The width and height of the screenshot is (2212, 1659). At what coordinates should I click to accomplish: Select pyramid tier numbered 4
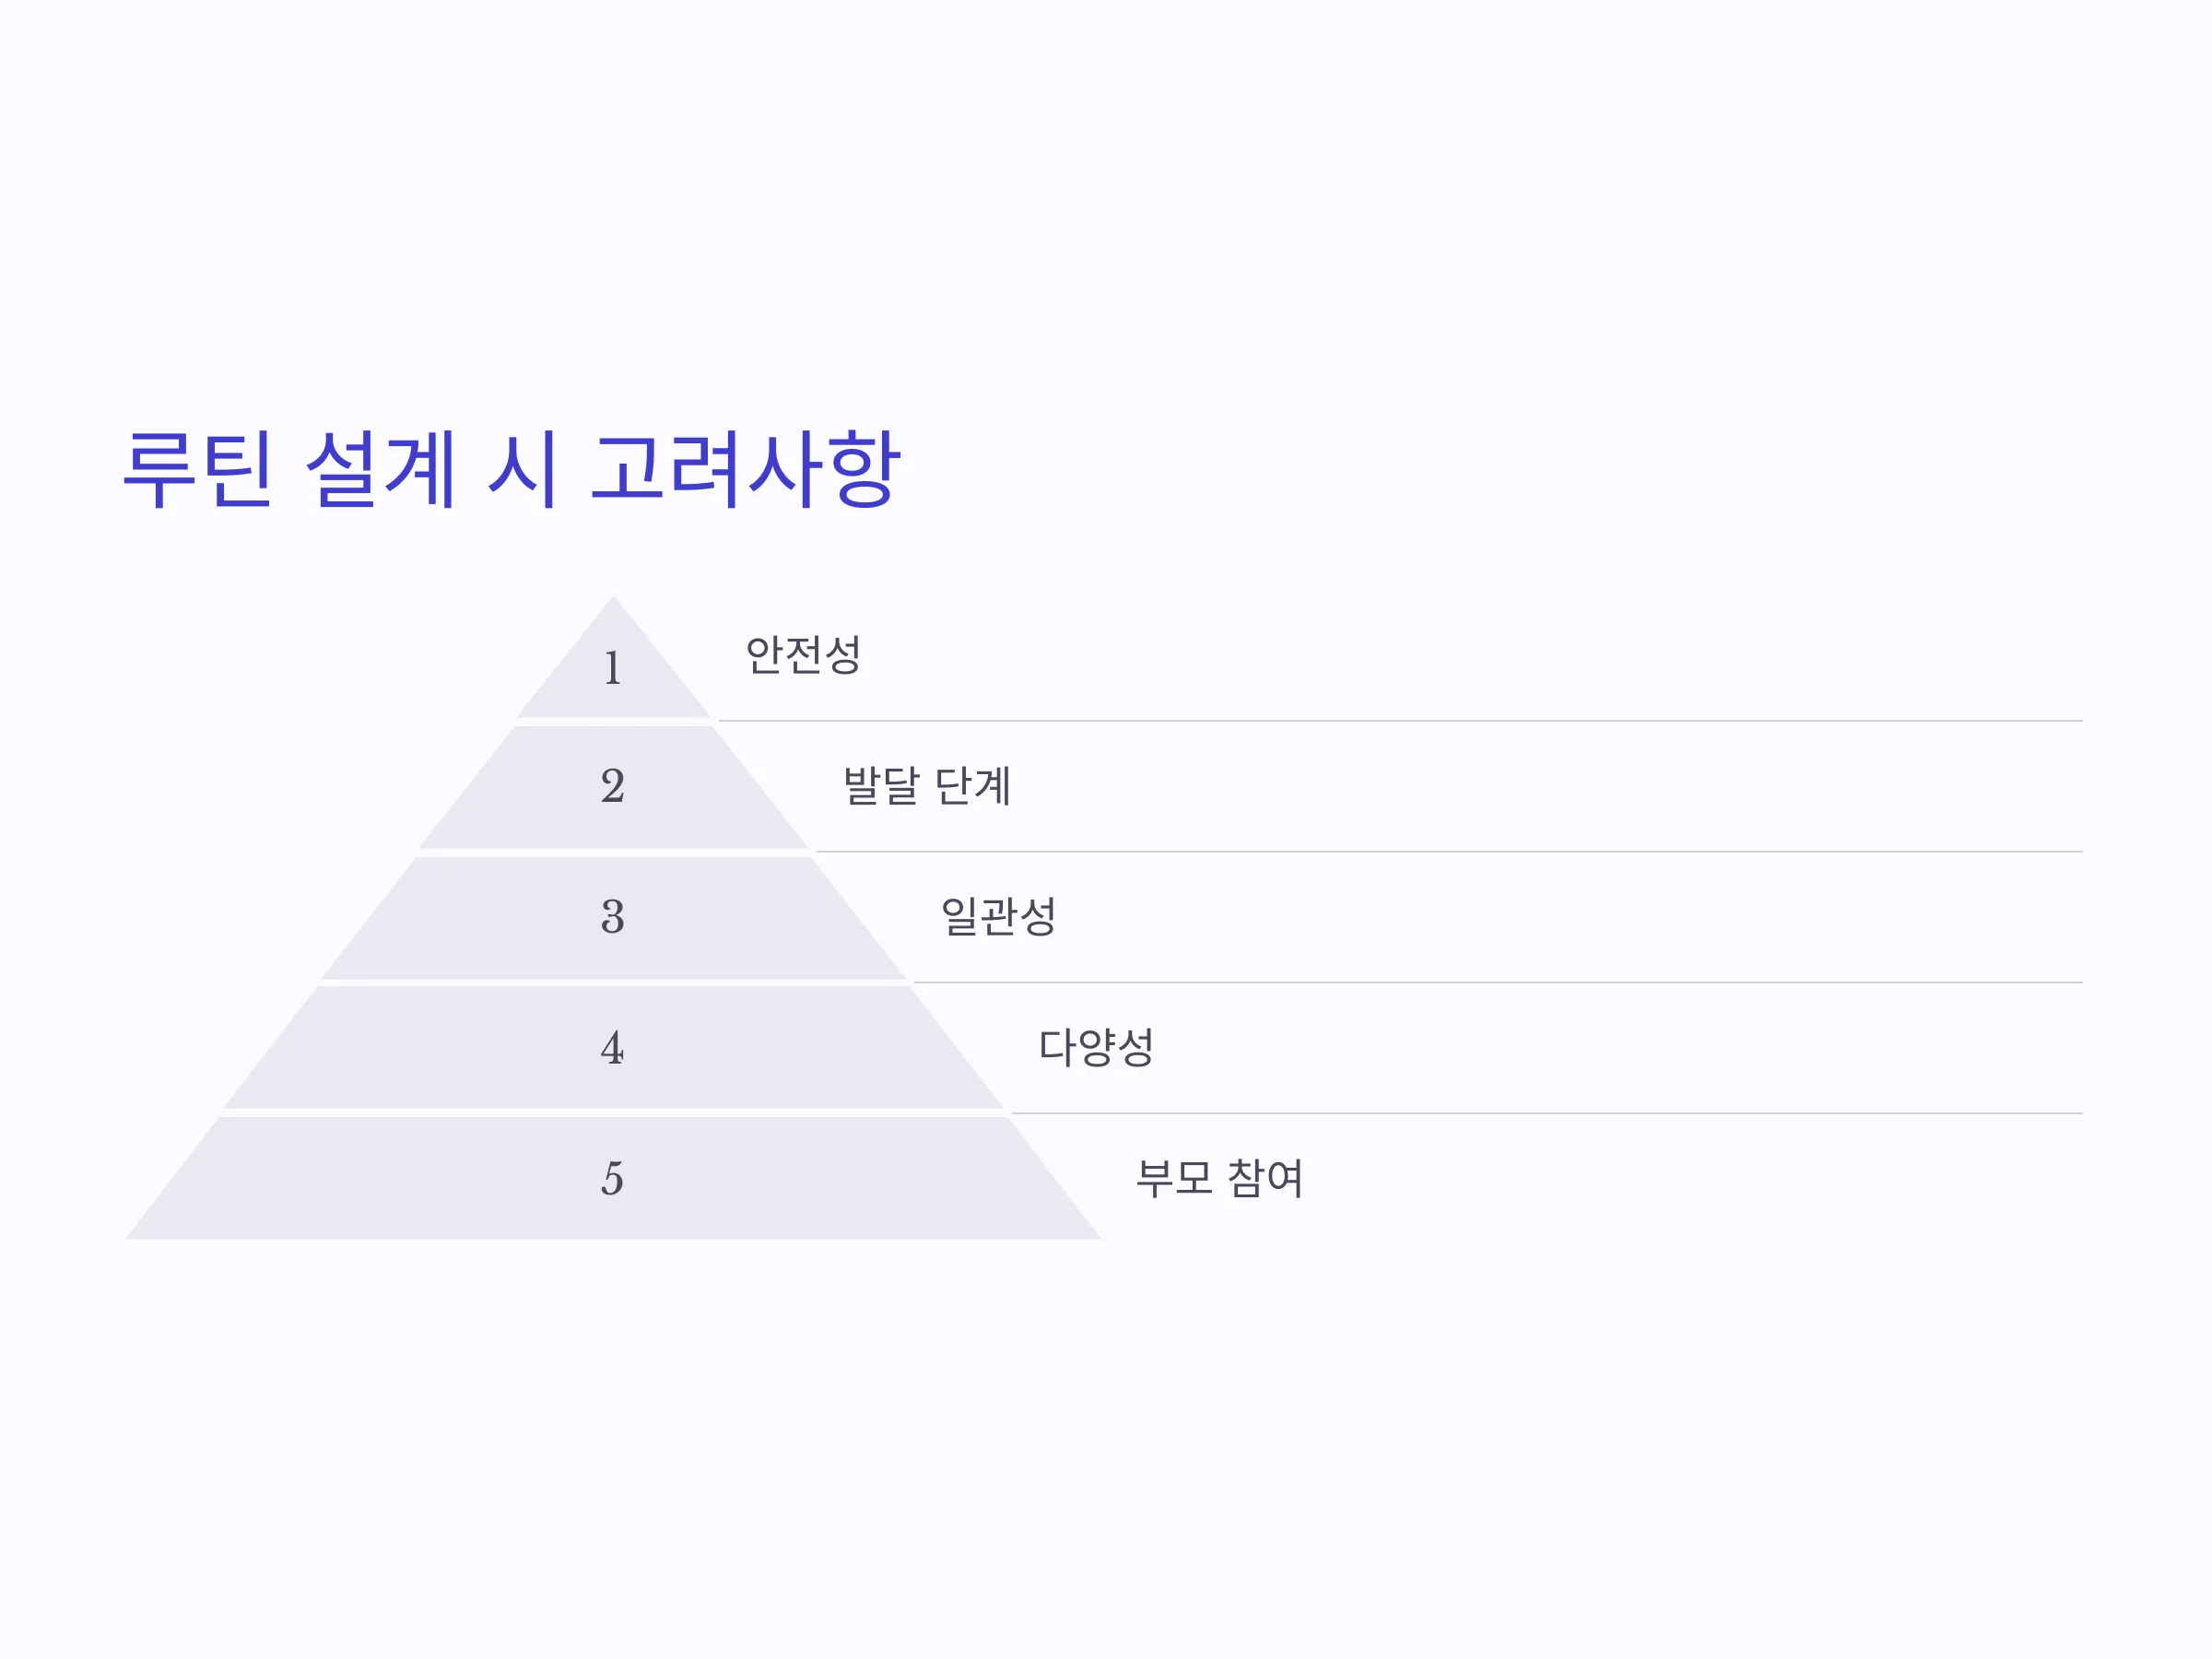(x=613, y=1048)
